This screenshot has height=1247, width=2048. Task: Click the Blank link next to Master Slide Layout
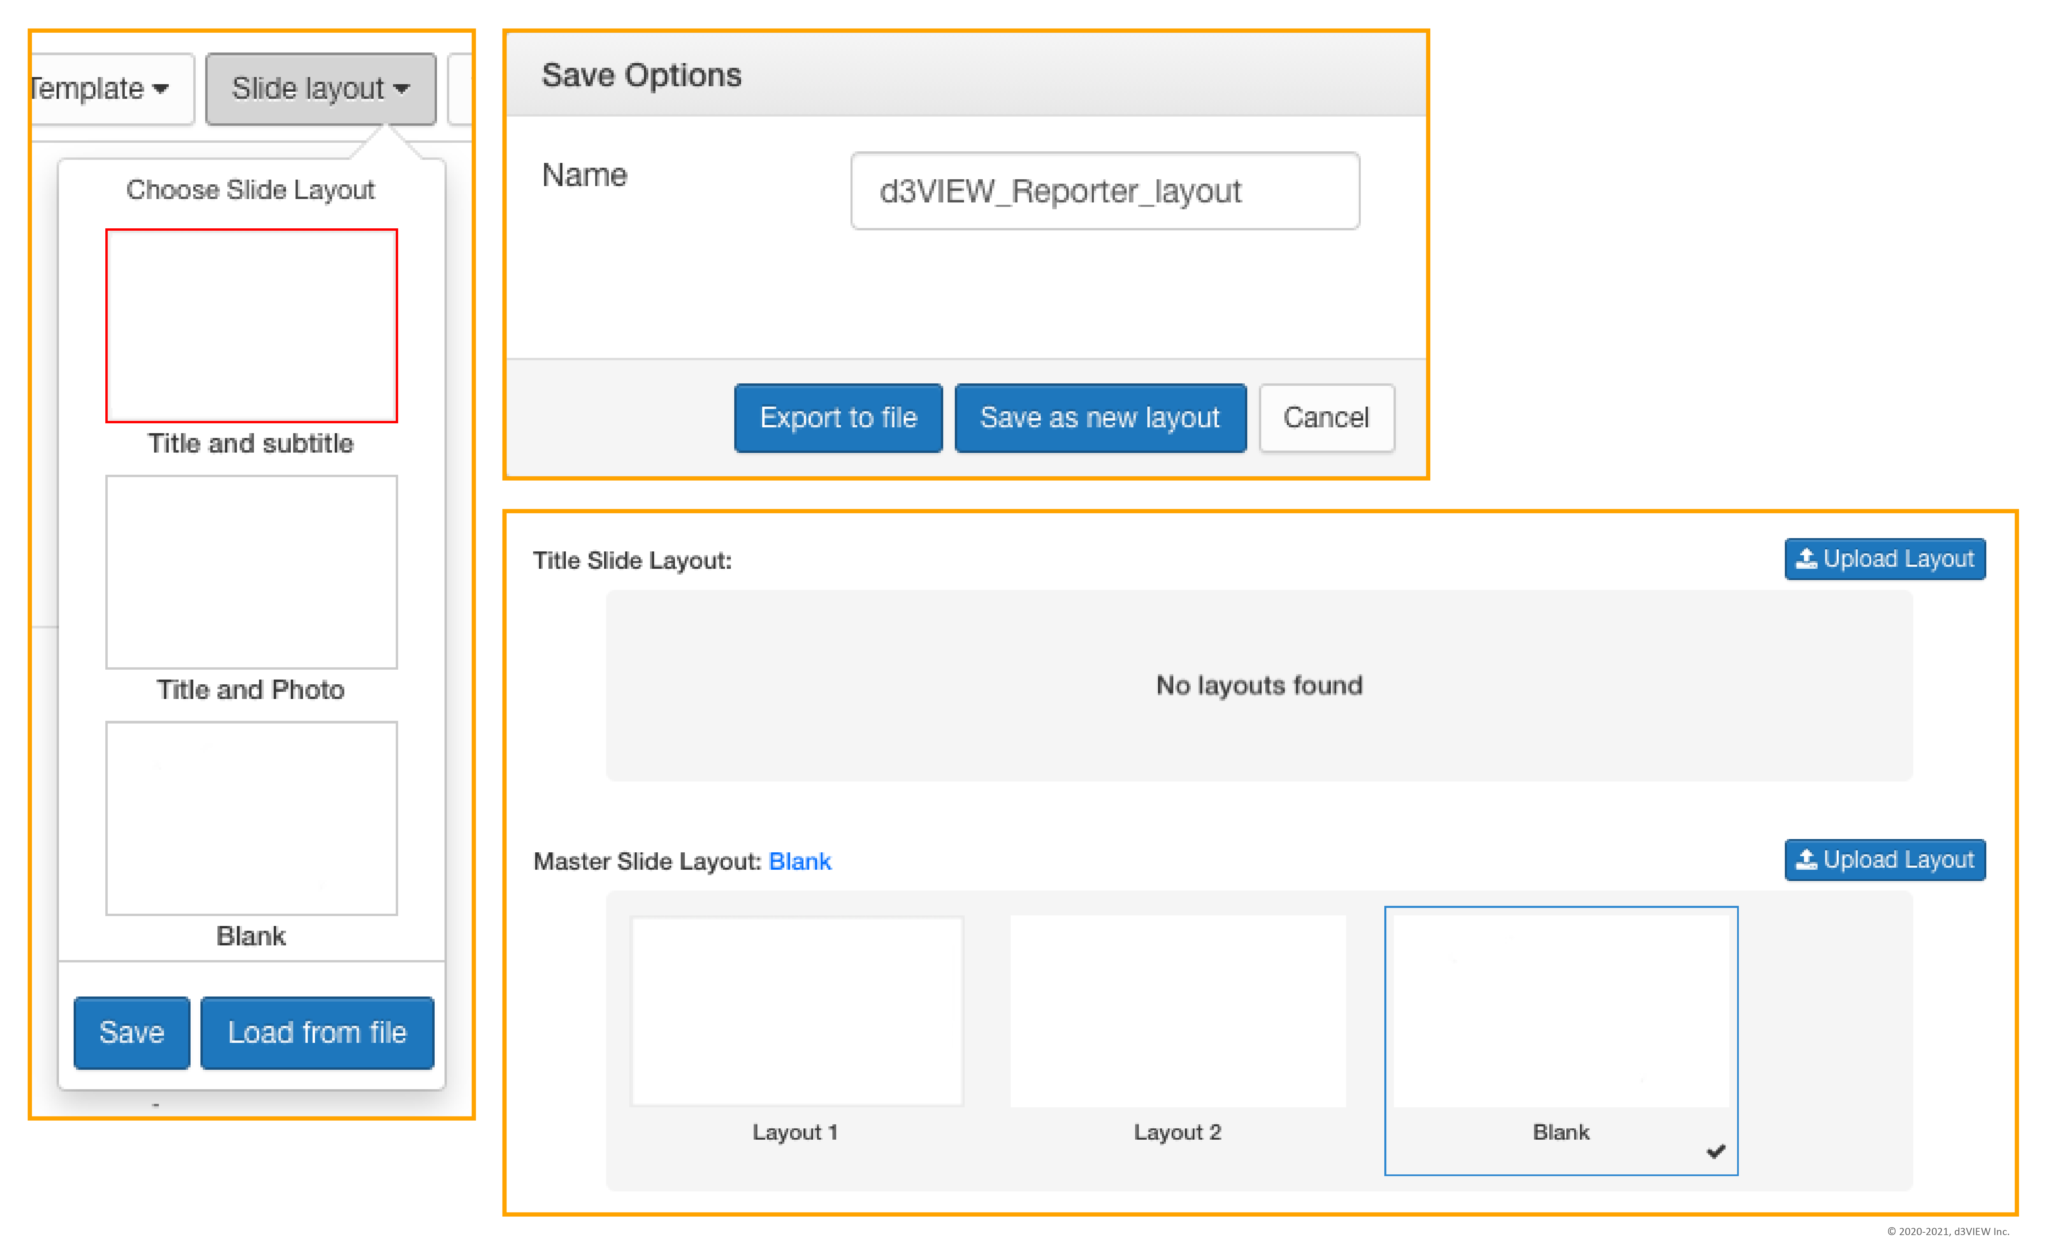point(799,861)
